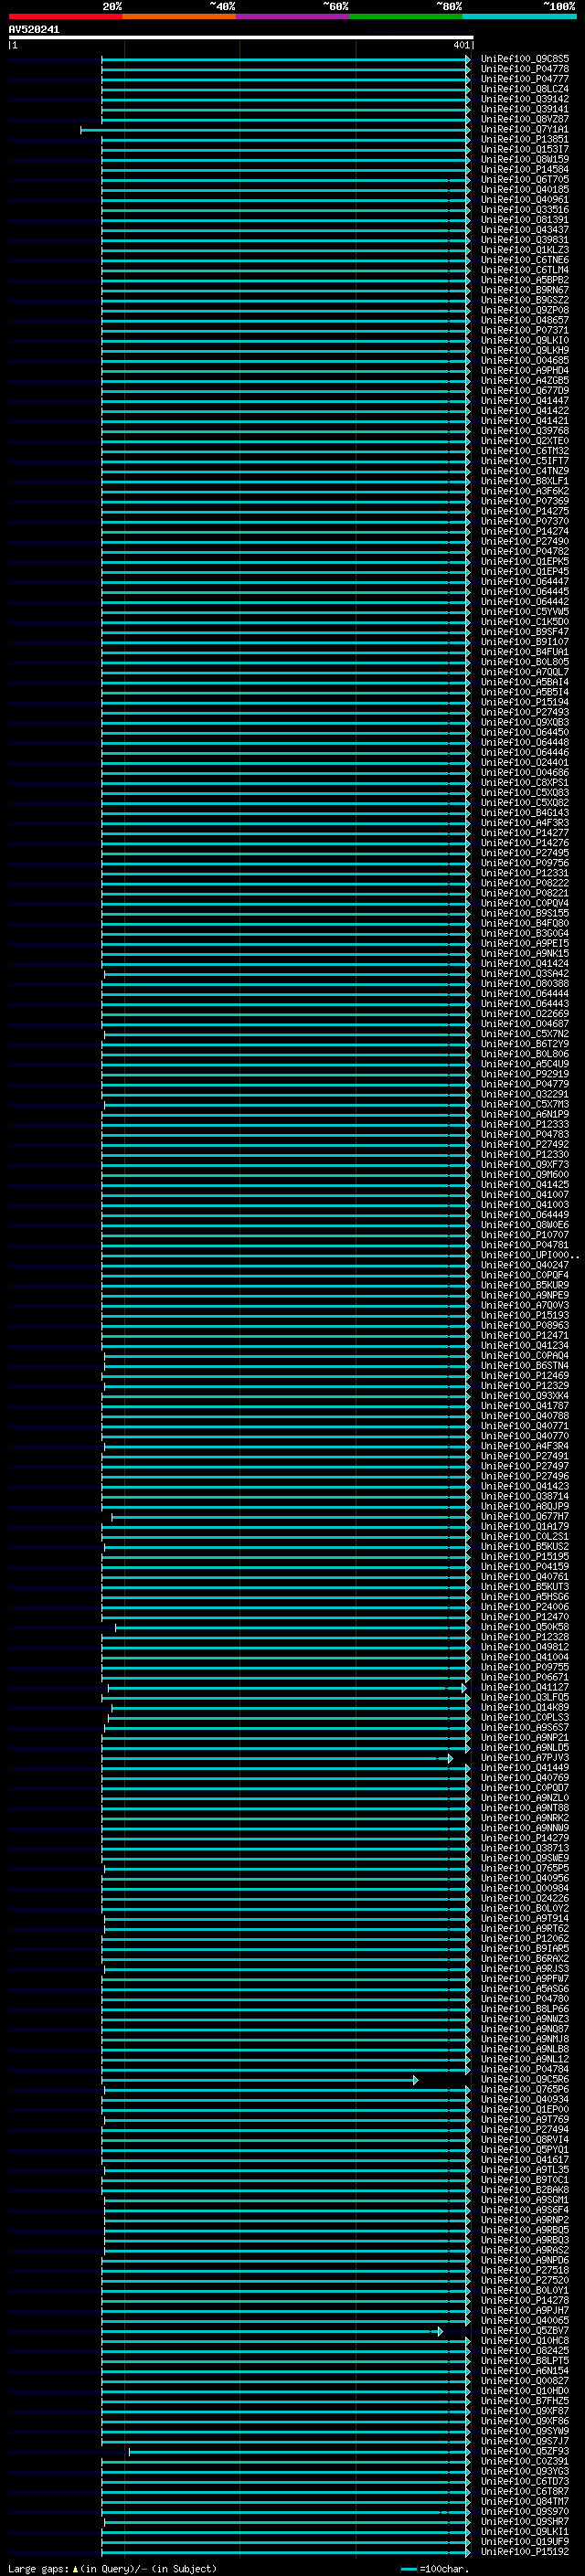Open hit UniRef100_Q7Y1A1
The width and height of the screenshot is (585, 2576).
click(524, 129)
